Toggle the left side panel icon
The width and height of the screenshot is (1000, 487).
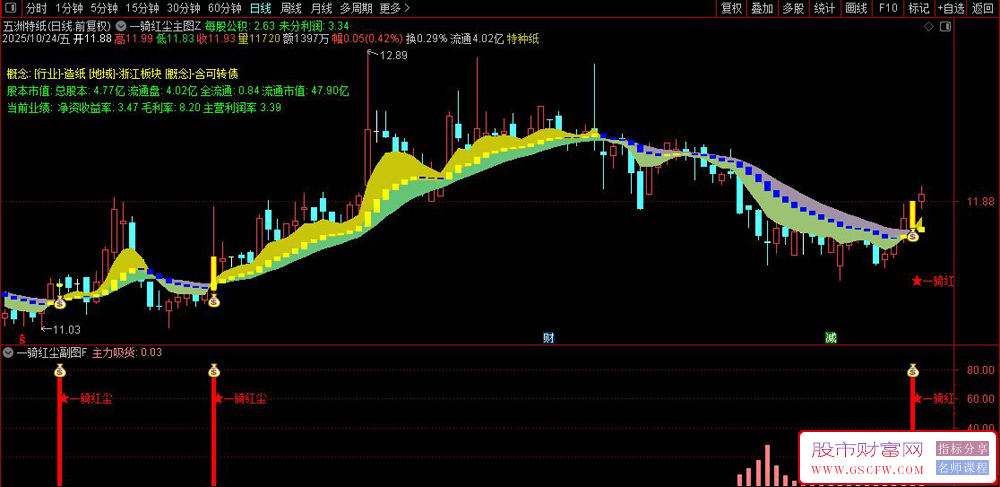12,8
